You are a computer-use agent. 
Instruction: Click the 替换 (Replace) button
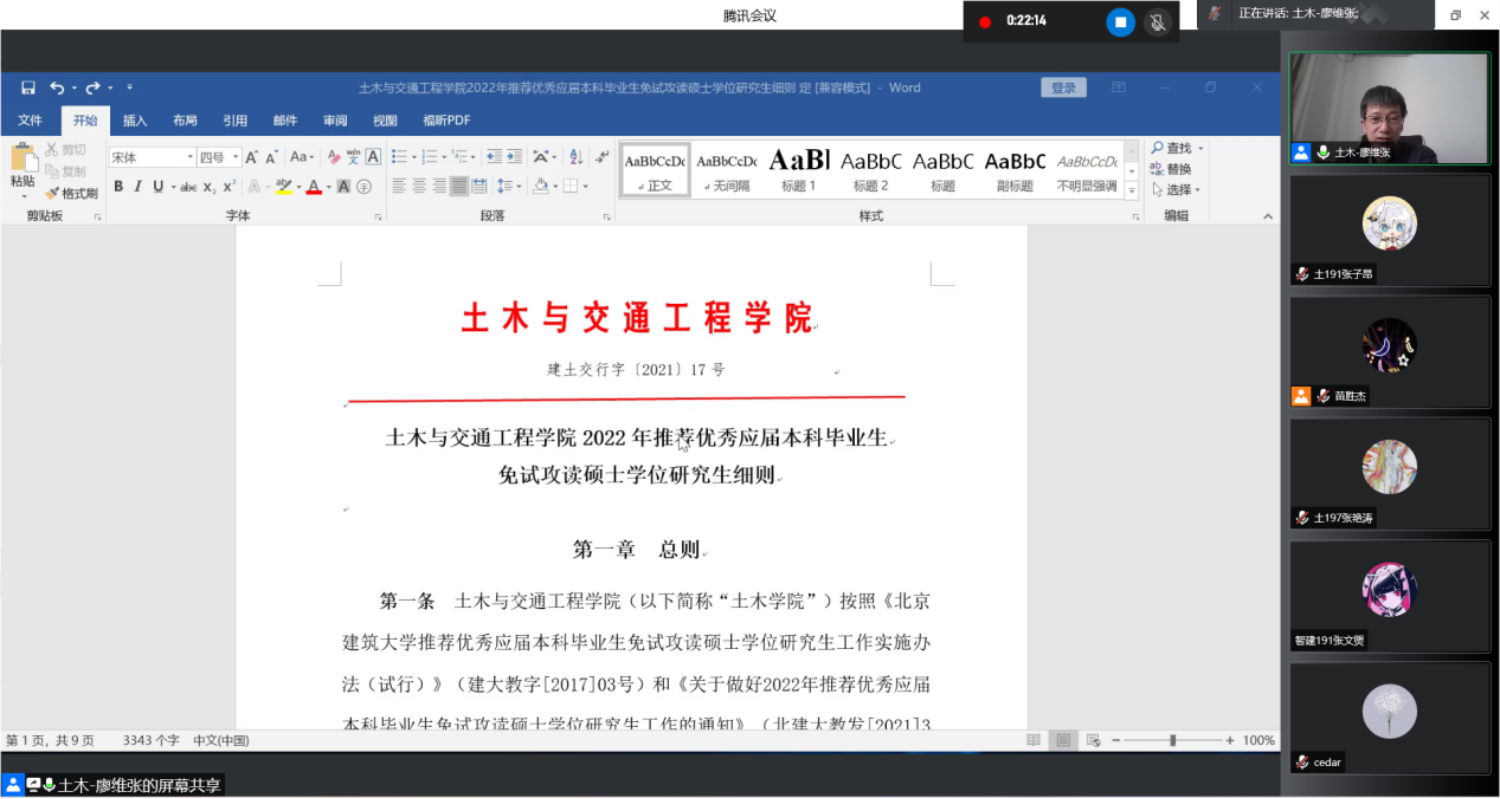coord(1171,169)
